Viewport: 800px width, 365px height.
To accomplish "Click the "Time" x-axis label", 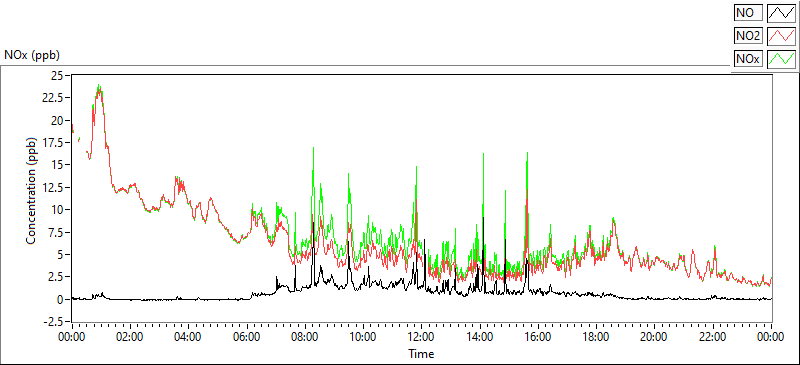I will coord(421,353).
